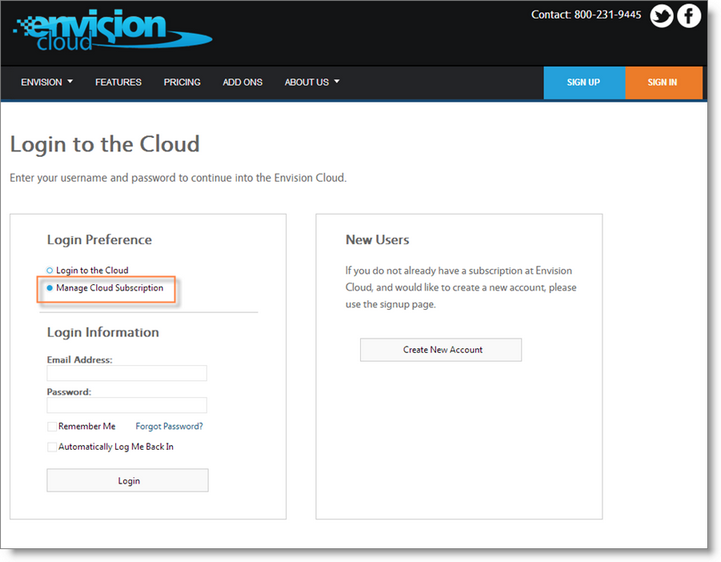Image resolution: width=721 pixels, height=562 pixels.
Task: Click the Envision Cloud logo
Action: [x=112, y=30]
